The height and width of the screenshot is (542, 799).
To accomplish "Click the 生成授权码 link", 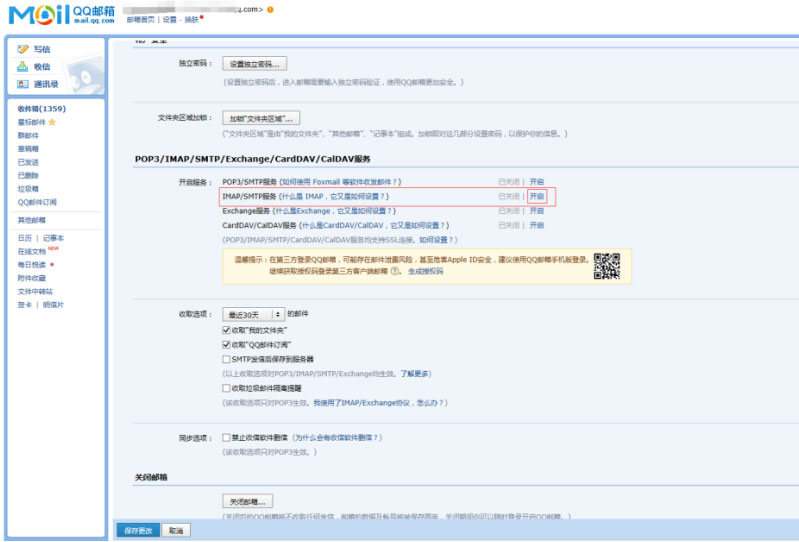I will click(425, 271).
